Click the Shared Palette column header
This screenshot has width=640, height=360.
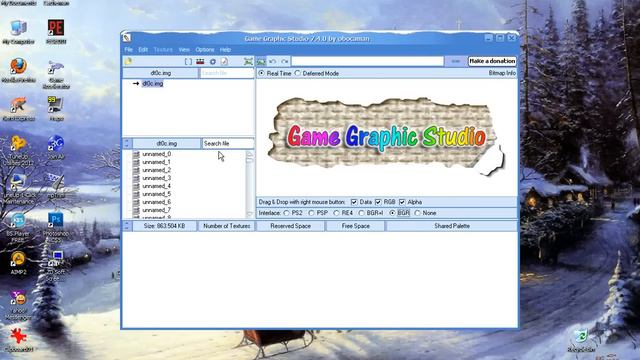(x=452, y=226)
